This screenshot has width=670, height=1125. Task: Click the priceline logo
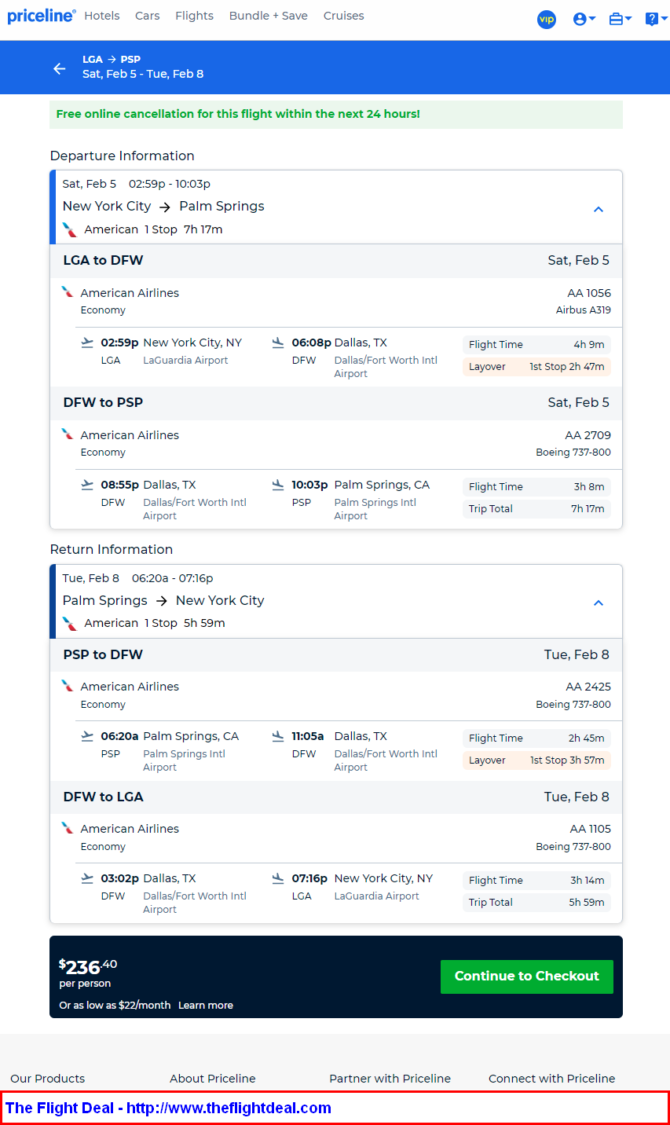coord(41,16)
